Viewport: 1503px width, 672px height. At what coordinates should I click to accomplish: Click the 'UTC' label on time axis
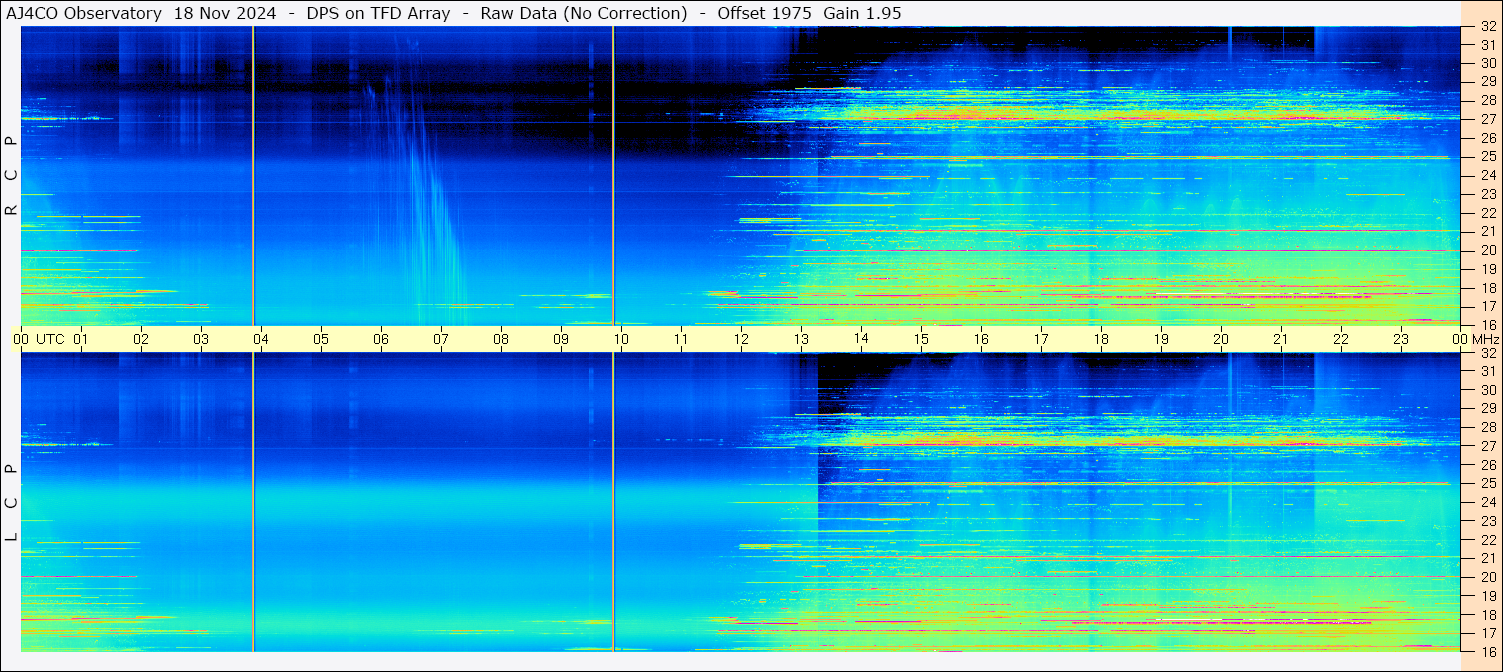(50, 339)
